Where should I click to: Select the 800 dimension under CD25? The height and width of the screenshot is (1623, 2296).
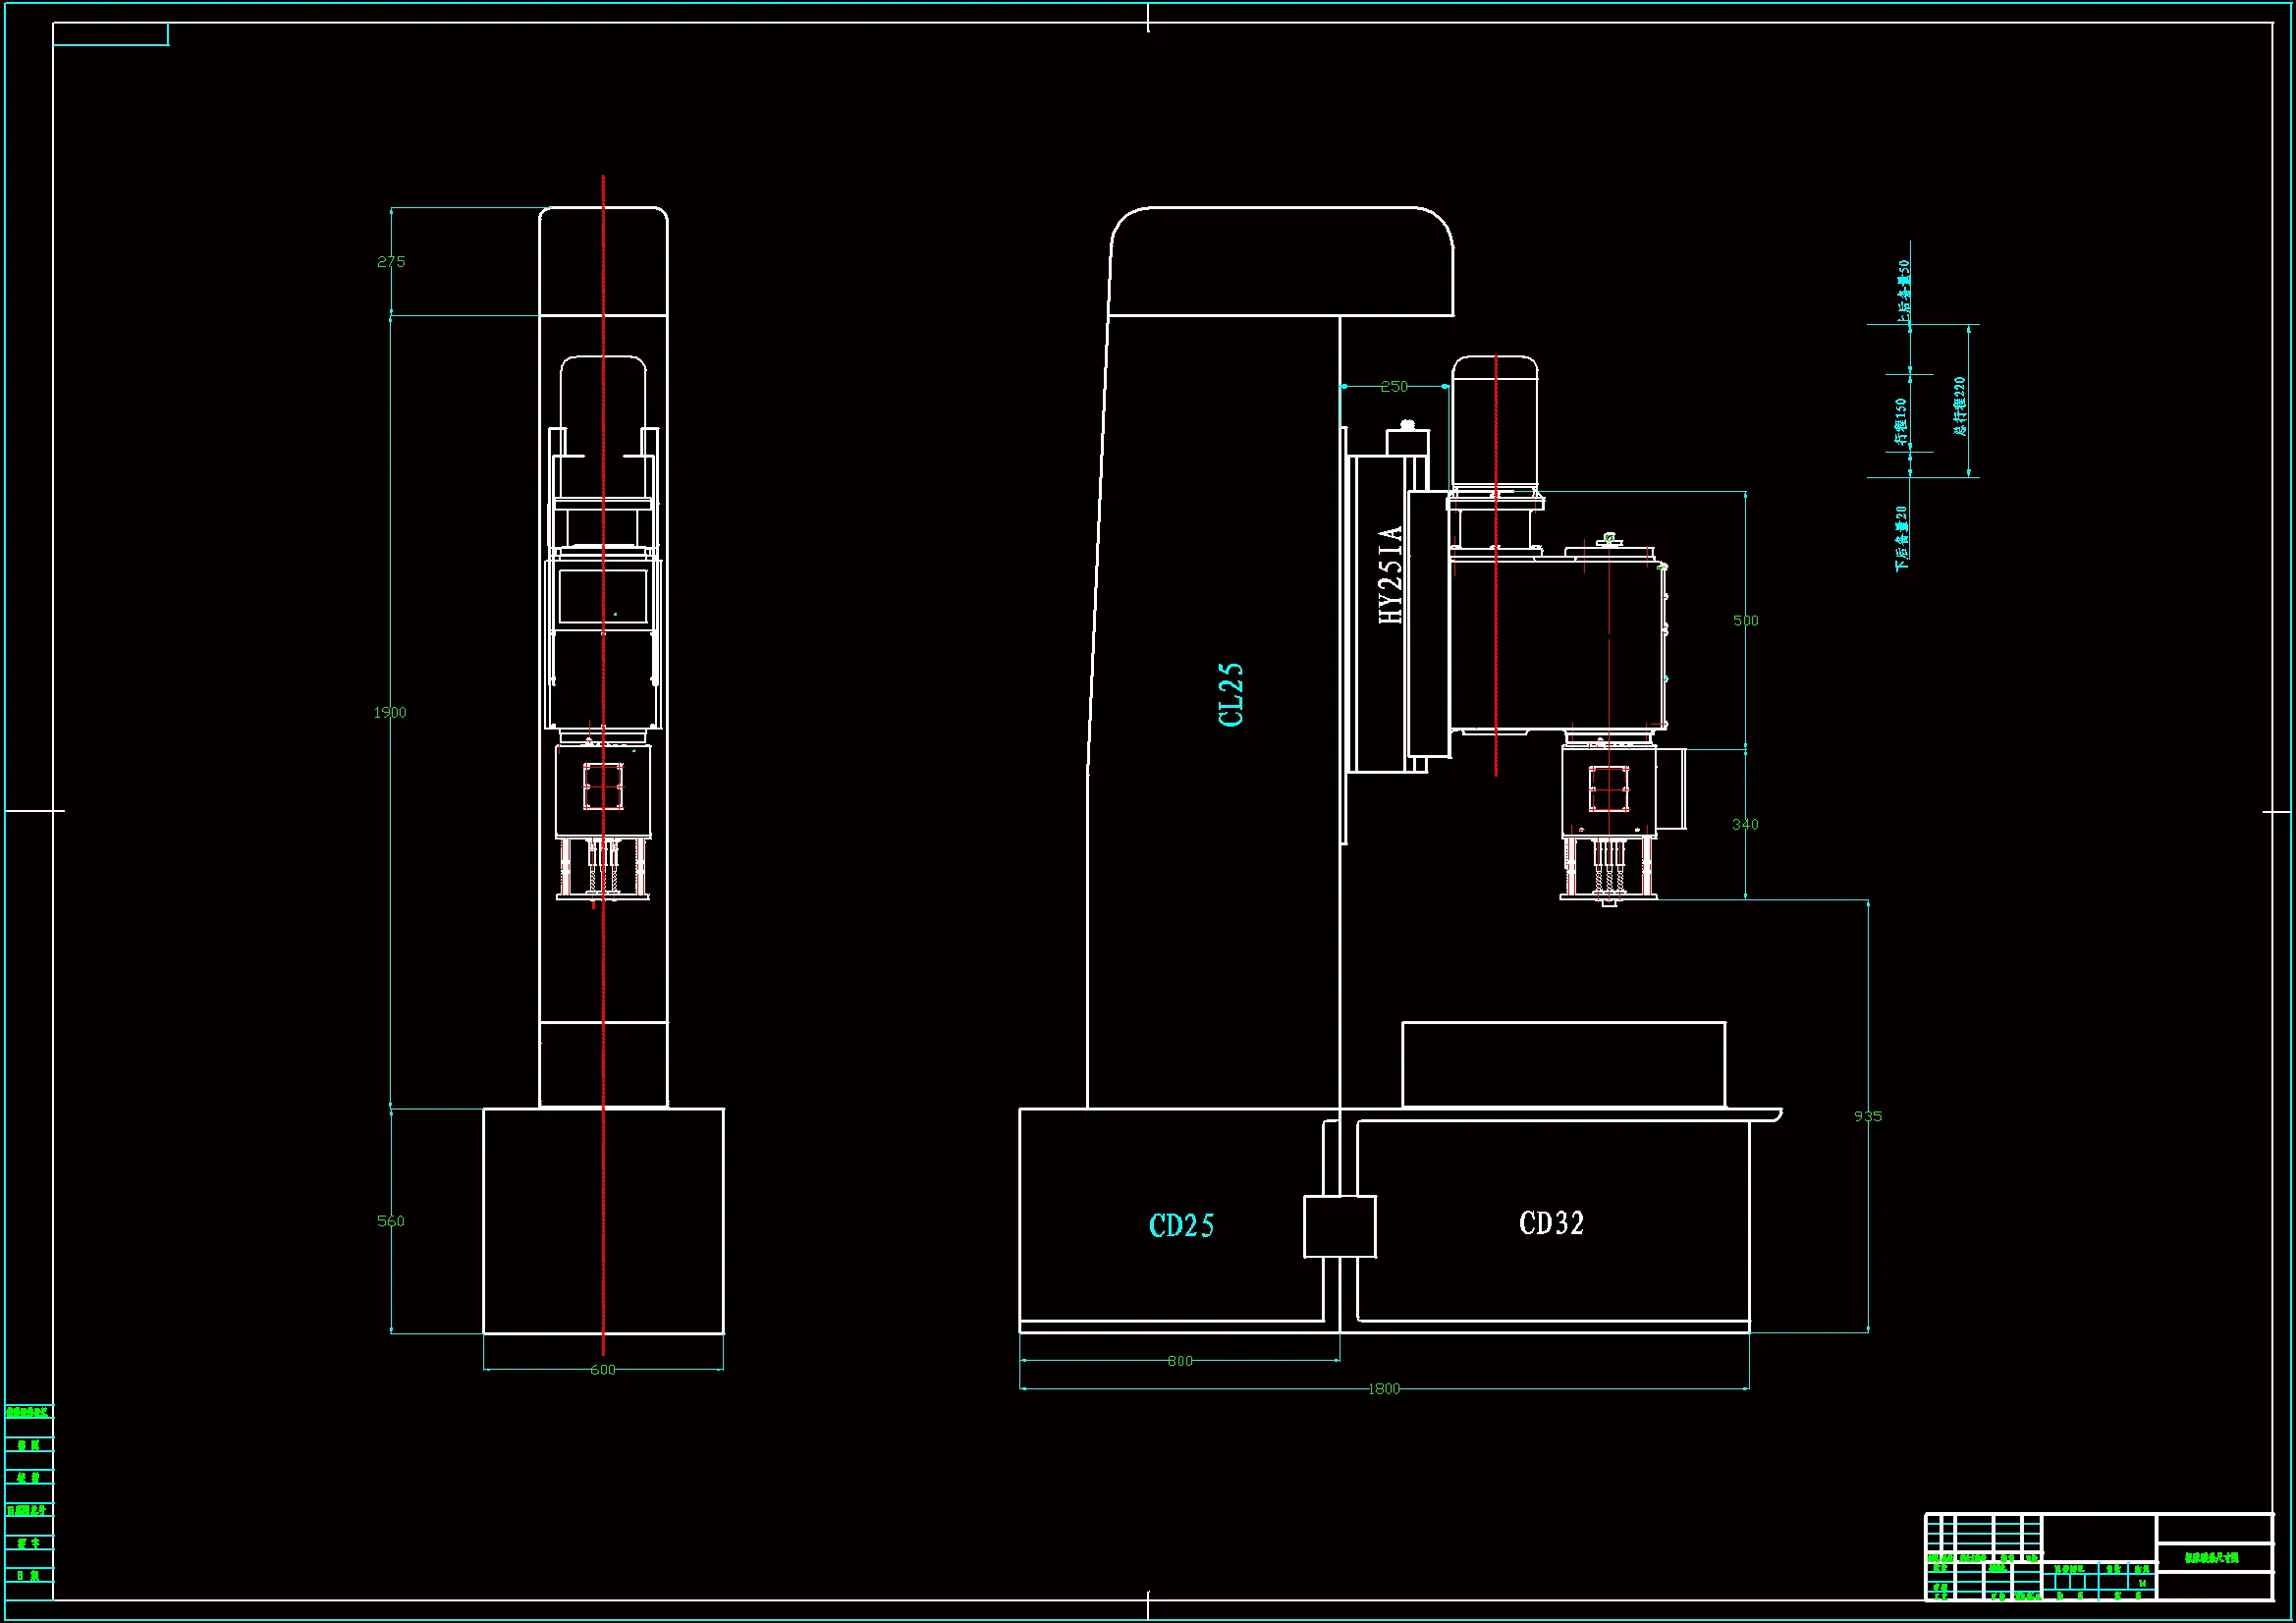(x=1180, y=1361)
